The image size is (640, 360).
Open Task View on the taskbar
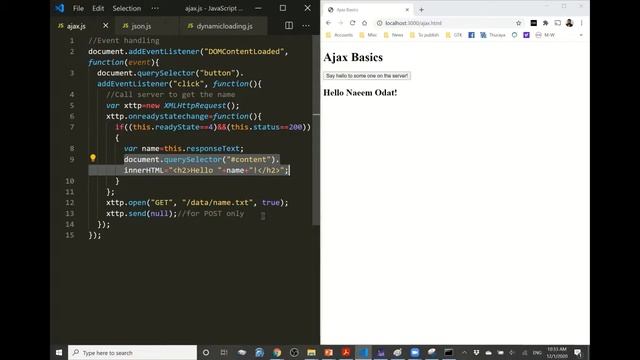[x=224, y=353]
